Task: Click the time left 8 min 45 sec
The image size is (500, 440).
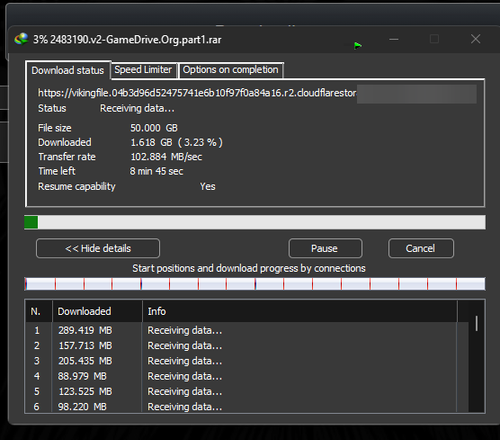Action: point(156,171)
